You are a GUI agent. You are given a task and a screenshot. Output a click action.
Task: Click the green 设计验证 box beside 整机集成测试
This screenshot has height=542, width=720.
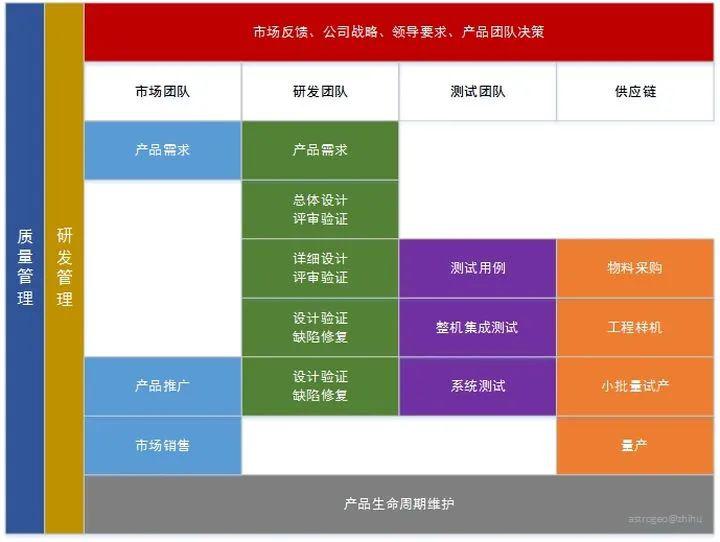320,327
